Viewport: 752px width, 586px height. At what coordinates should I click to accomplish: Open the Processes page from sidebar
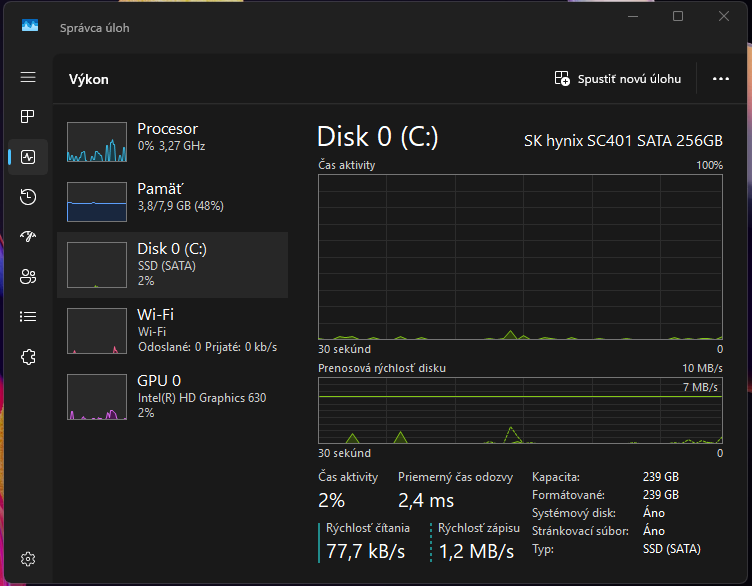click(28, 117)
